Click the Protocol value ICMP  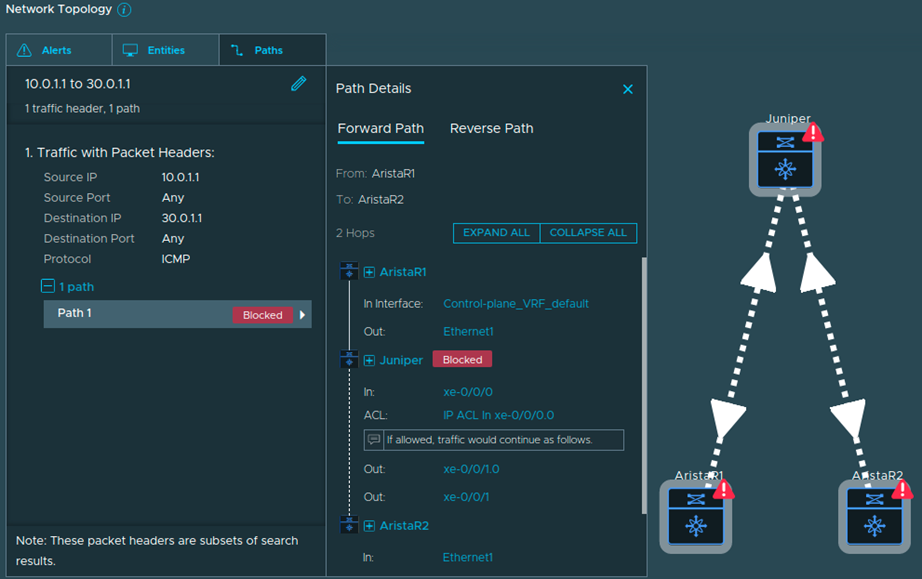[x=176, y=259]
